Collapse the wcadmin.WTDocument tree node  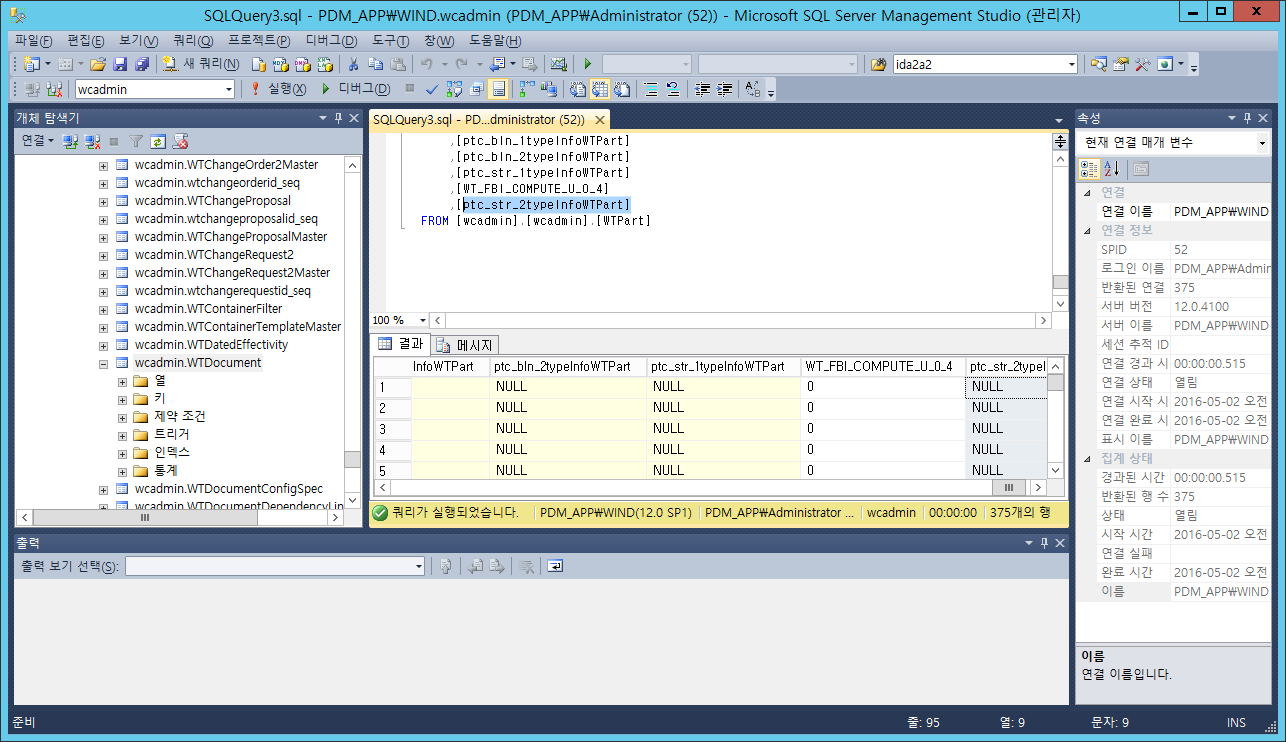(x=104, y=363)
